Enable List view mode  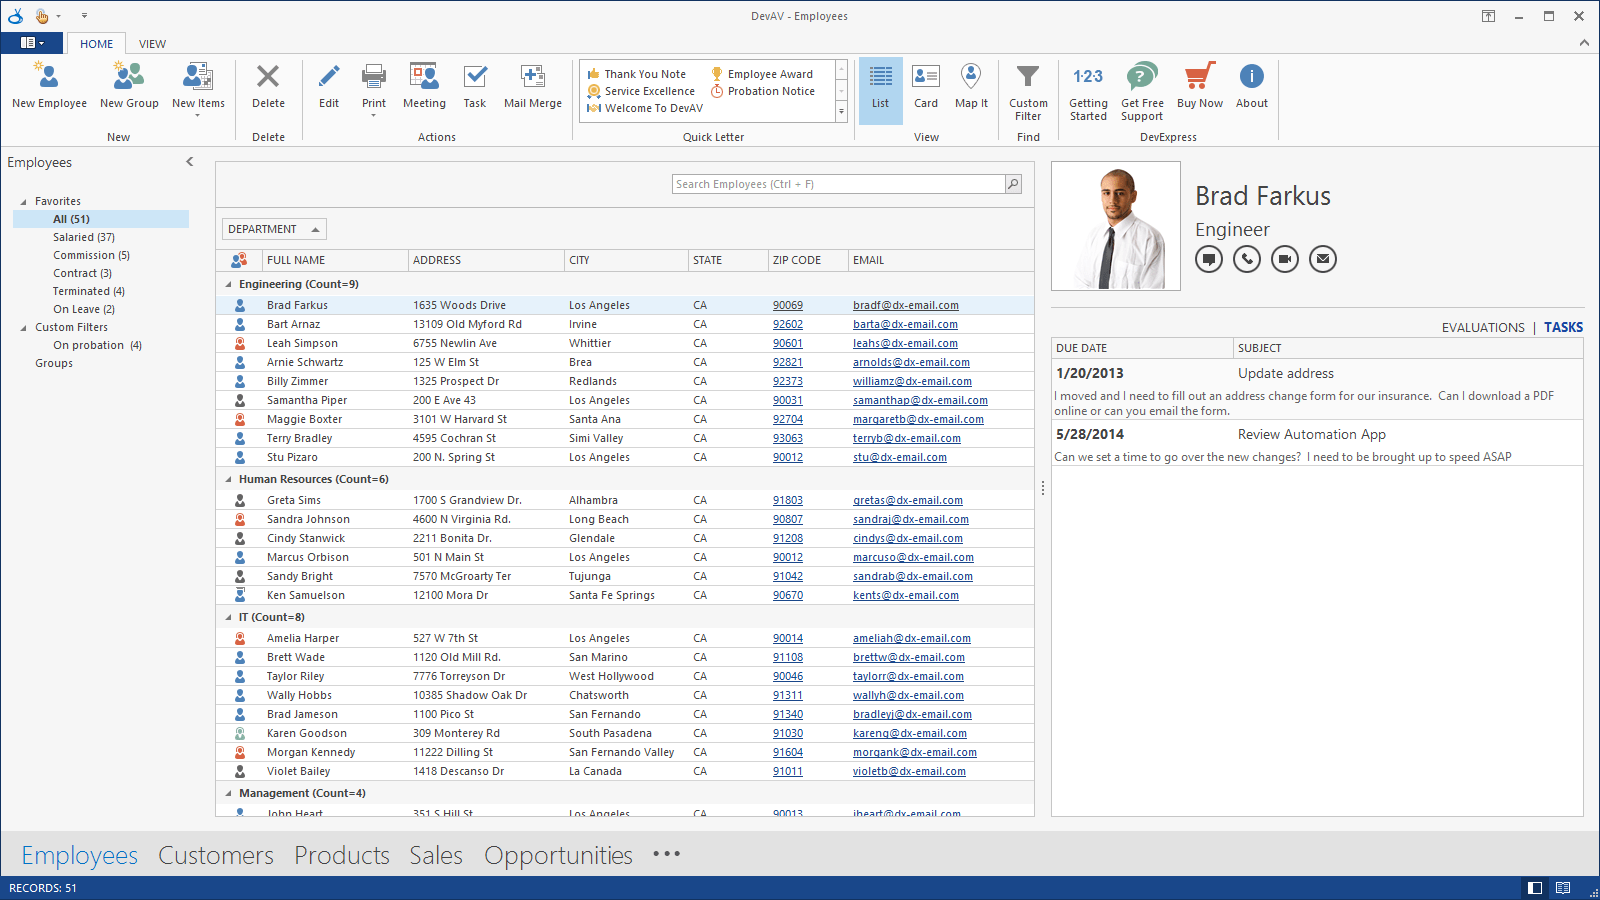point(879,88)
